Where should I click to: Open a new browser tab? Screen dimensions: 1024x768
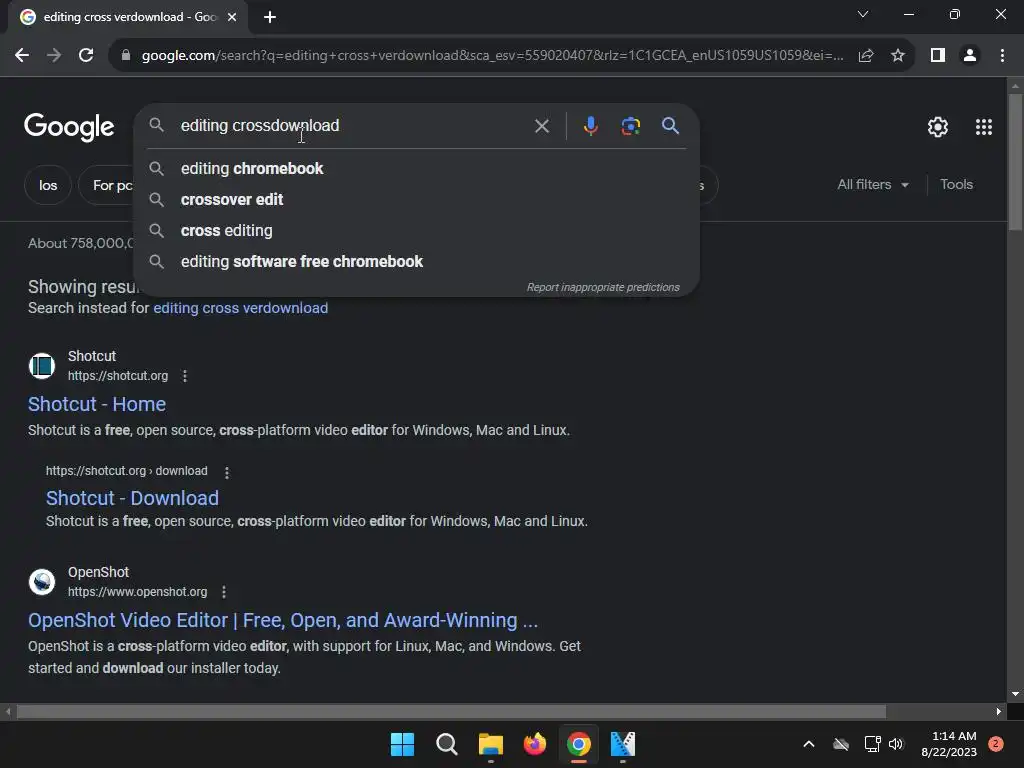click(270, 17)
